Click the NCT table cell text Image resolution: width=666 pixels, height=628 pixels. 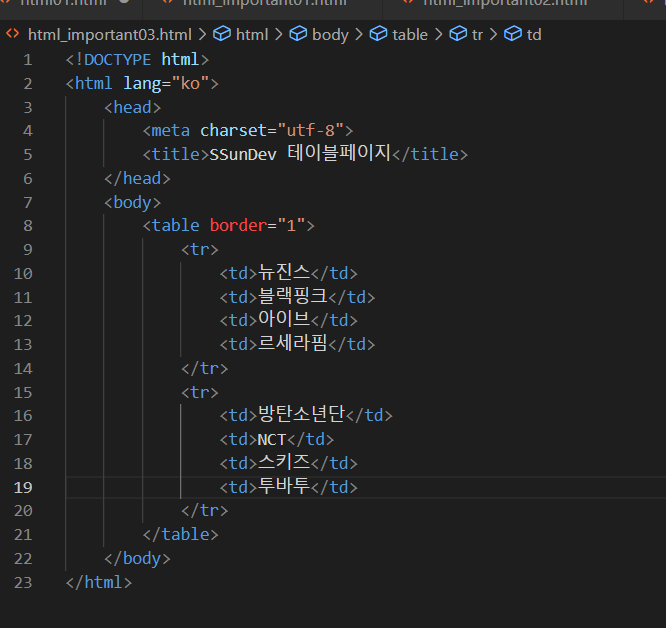[x=272, y=439]
